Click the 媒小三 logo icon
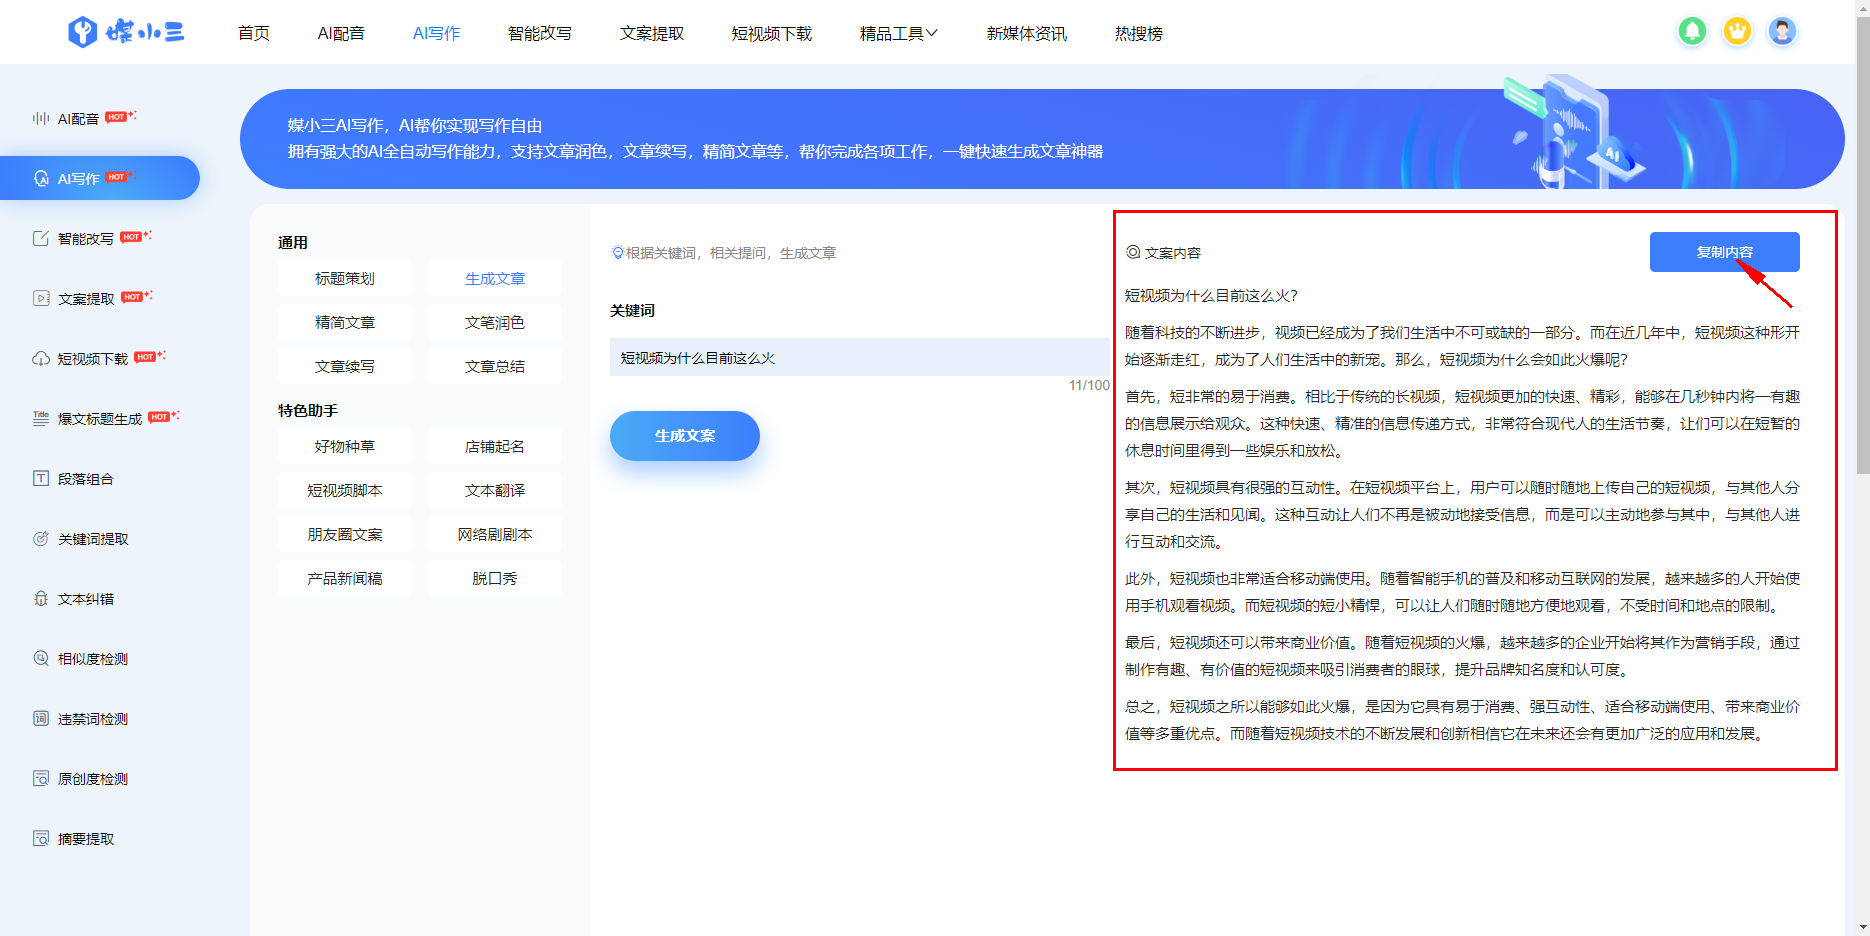Screen dimensions: 1870x936 click(x=82, y=32)
